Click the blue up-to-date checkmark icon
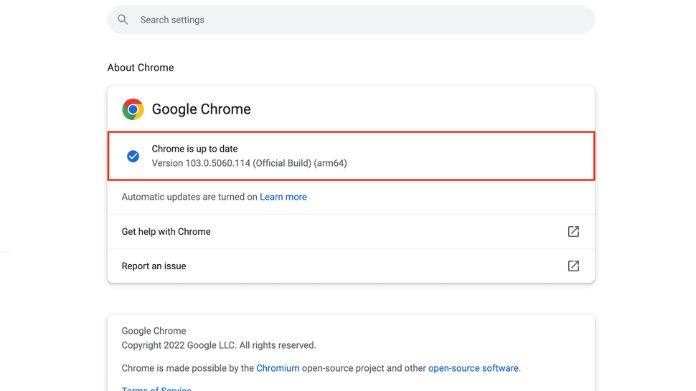 [133, 156]
